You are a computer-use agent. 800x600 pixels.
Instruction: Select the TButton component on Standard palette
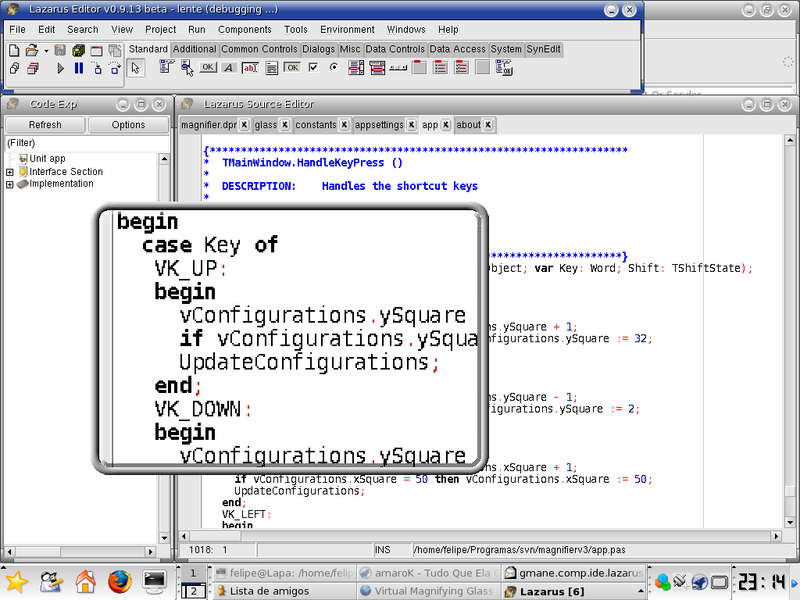tap(208, 68)
